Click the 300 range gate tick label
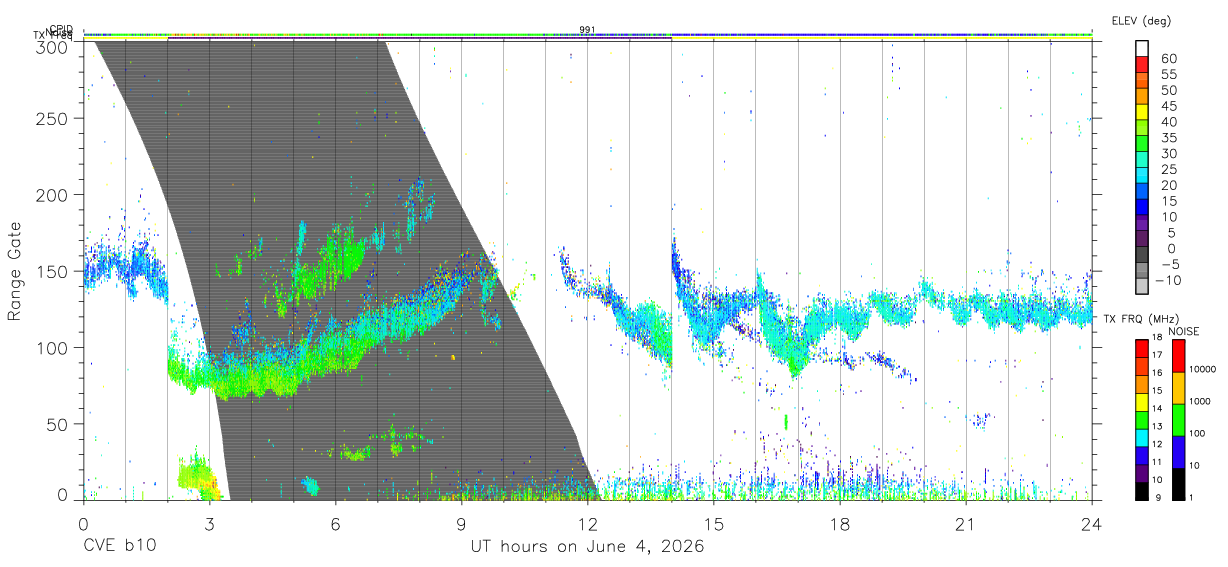 pyautogui.click(x=52, y=46)
